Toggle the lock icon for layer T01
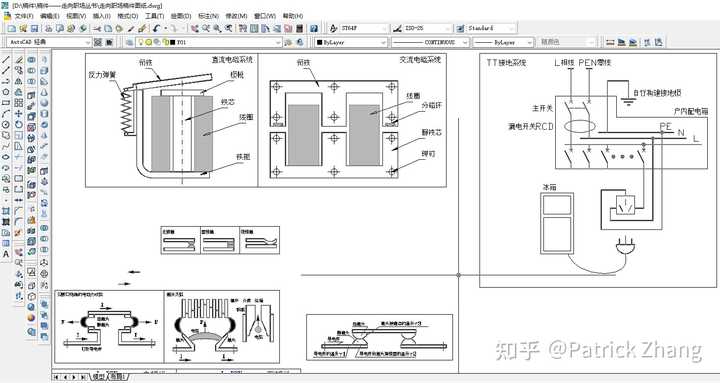The width and height of the screenshot is (720, 383). coord(165,42)
